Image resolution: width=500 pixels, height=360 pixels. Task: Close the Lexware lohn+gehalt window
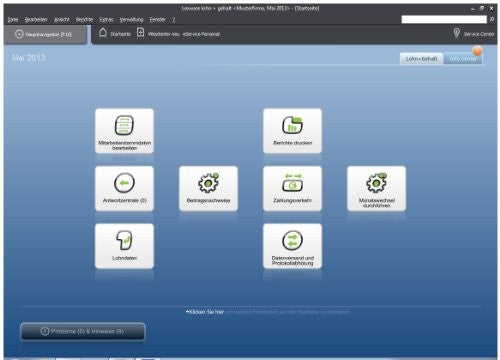pos(491,9)
